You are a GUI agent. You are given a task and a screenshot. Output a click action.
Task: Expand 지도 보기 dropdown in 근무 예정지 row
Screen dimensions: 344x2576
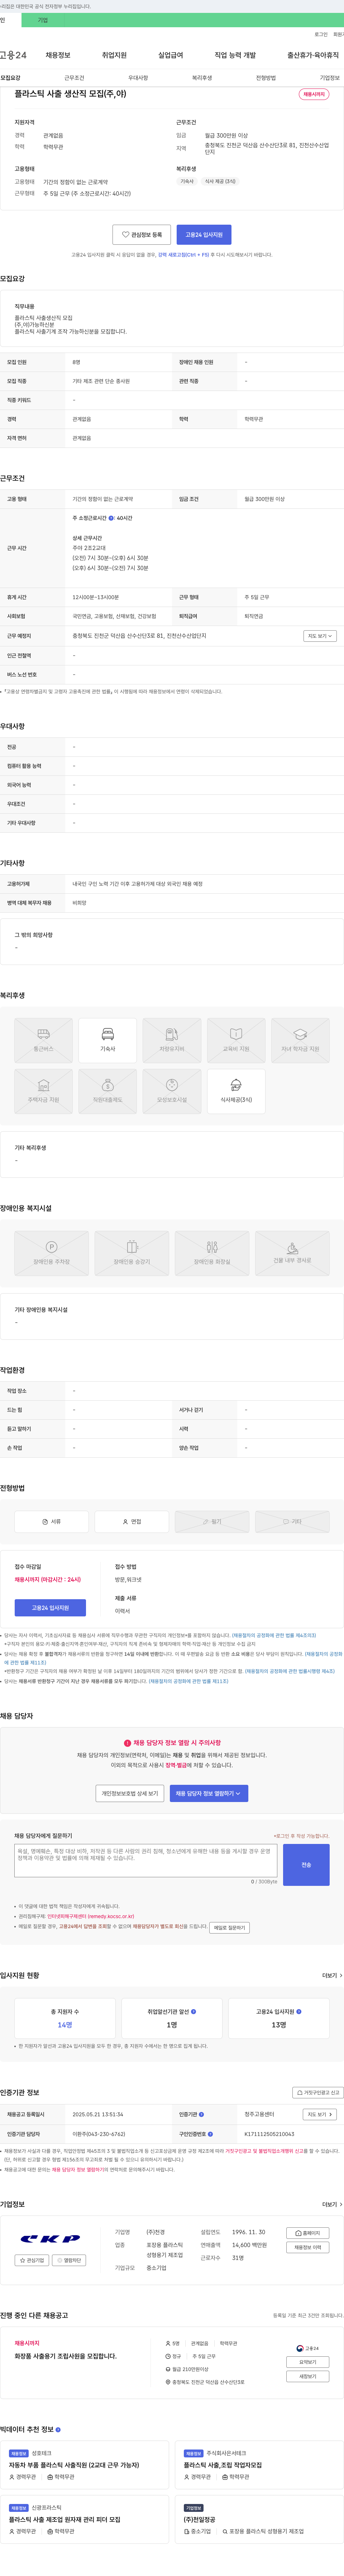point(320,636)
